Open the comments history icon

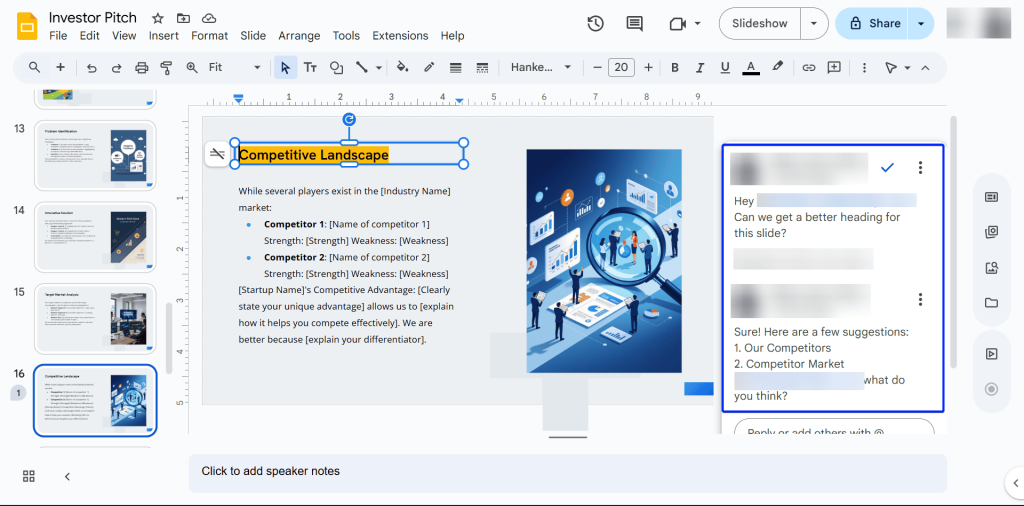point(634,24)
